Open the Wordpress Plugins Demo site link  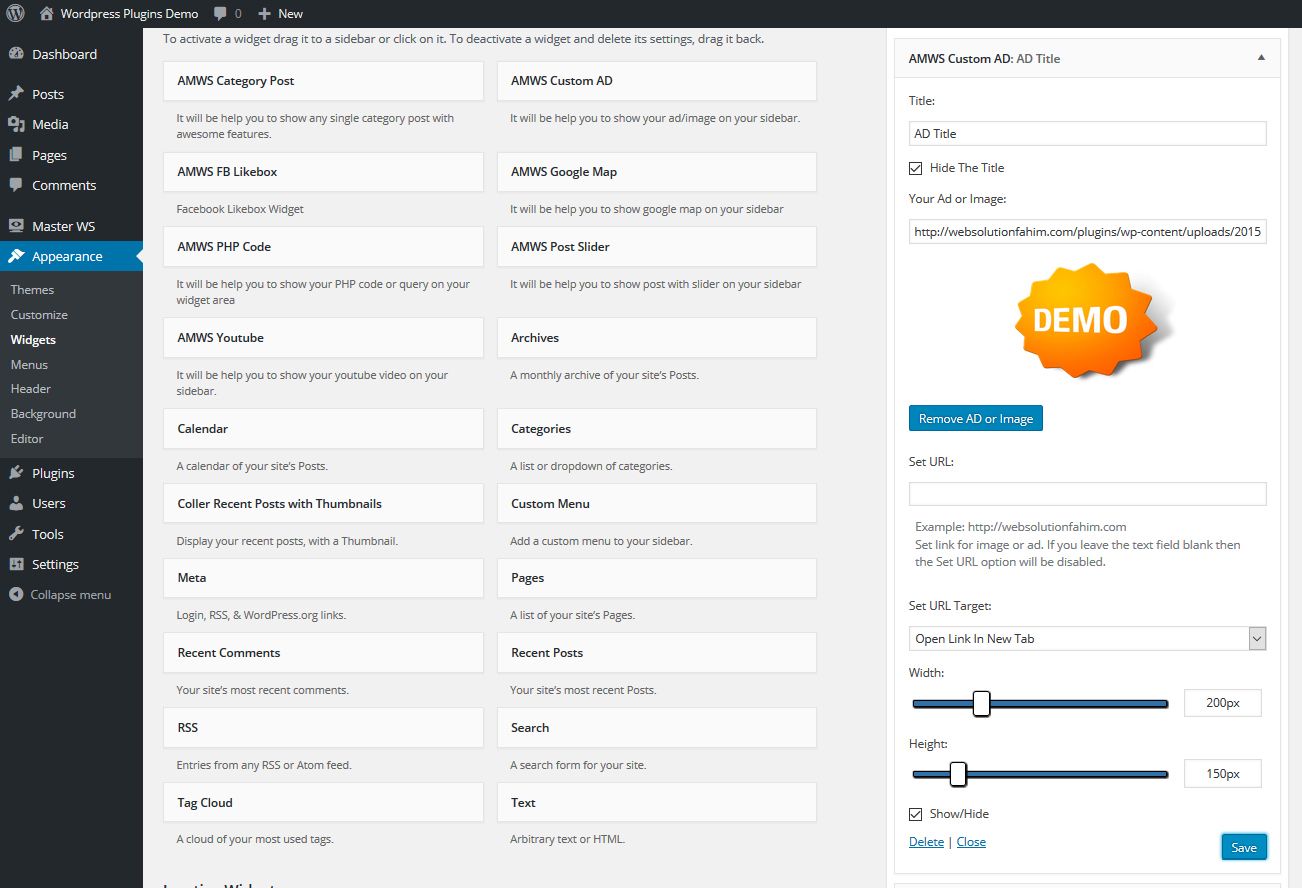129,14
